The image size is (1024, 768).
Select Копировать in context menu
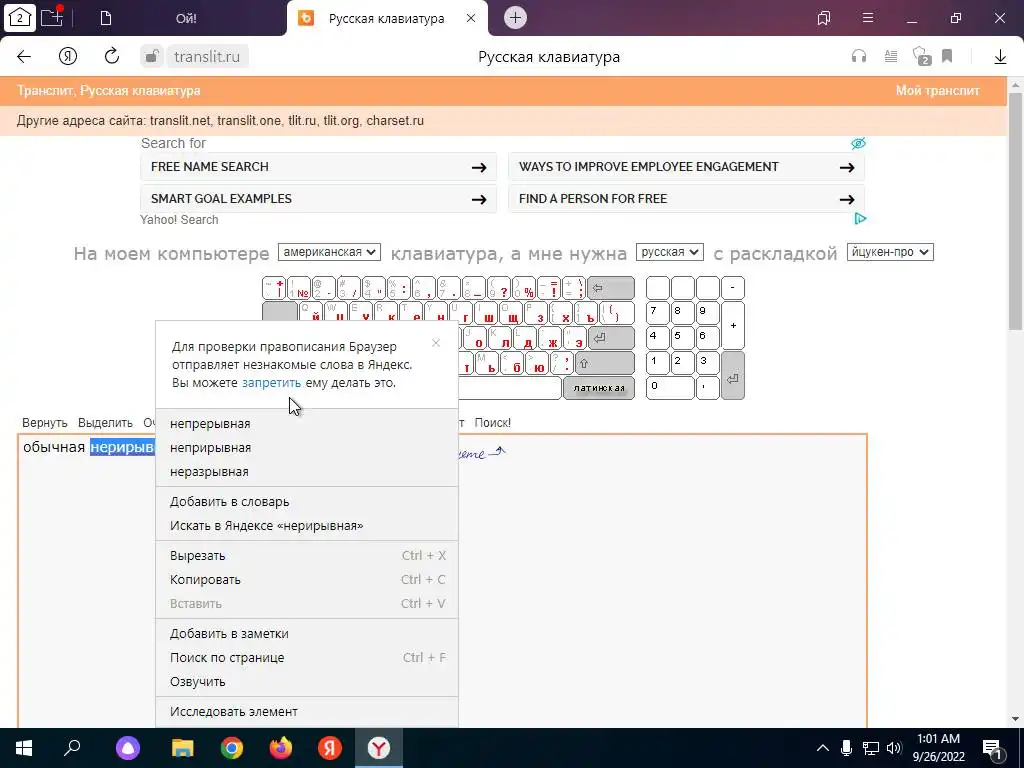coord(307,580)
